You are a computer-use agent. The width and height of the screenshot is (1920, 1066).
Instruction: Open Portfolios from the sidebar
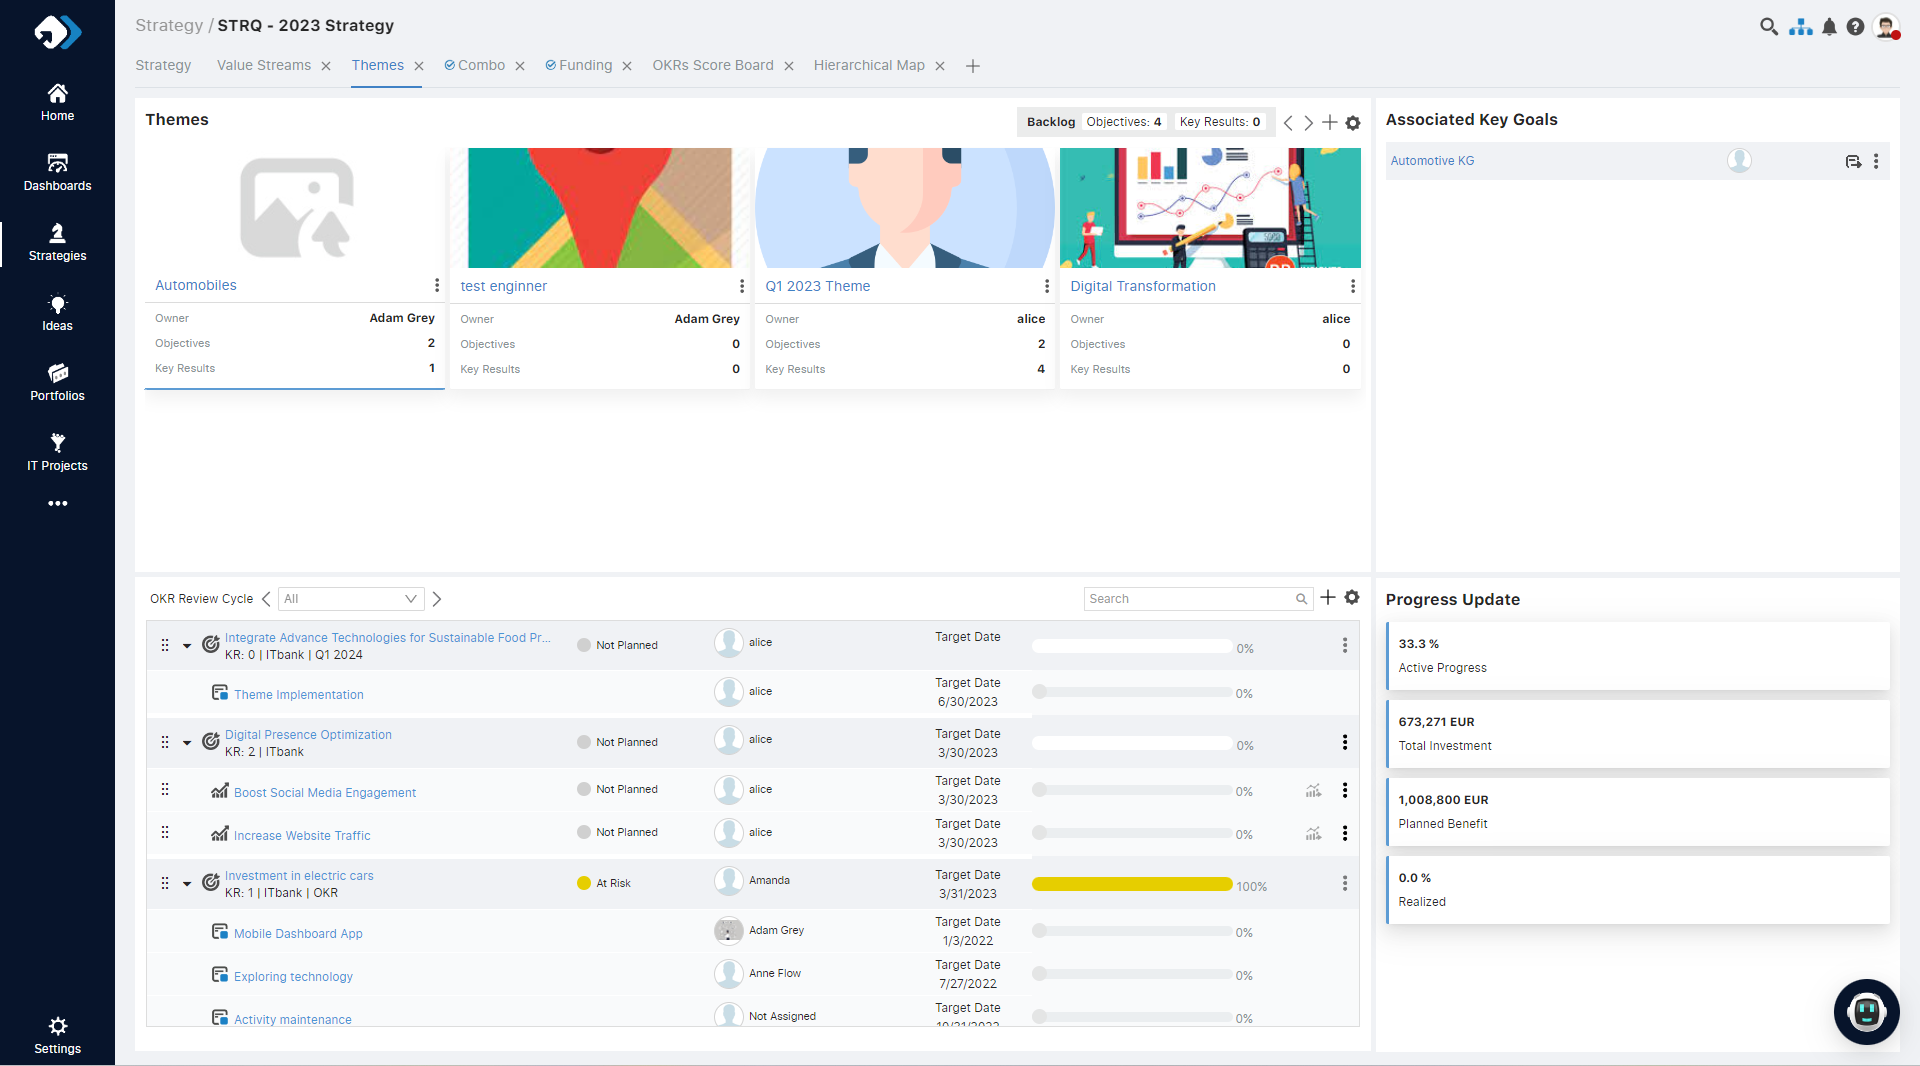coord(57,382)
